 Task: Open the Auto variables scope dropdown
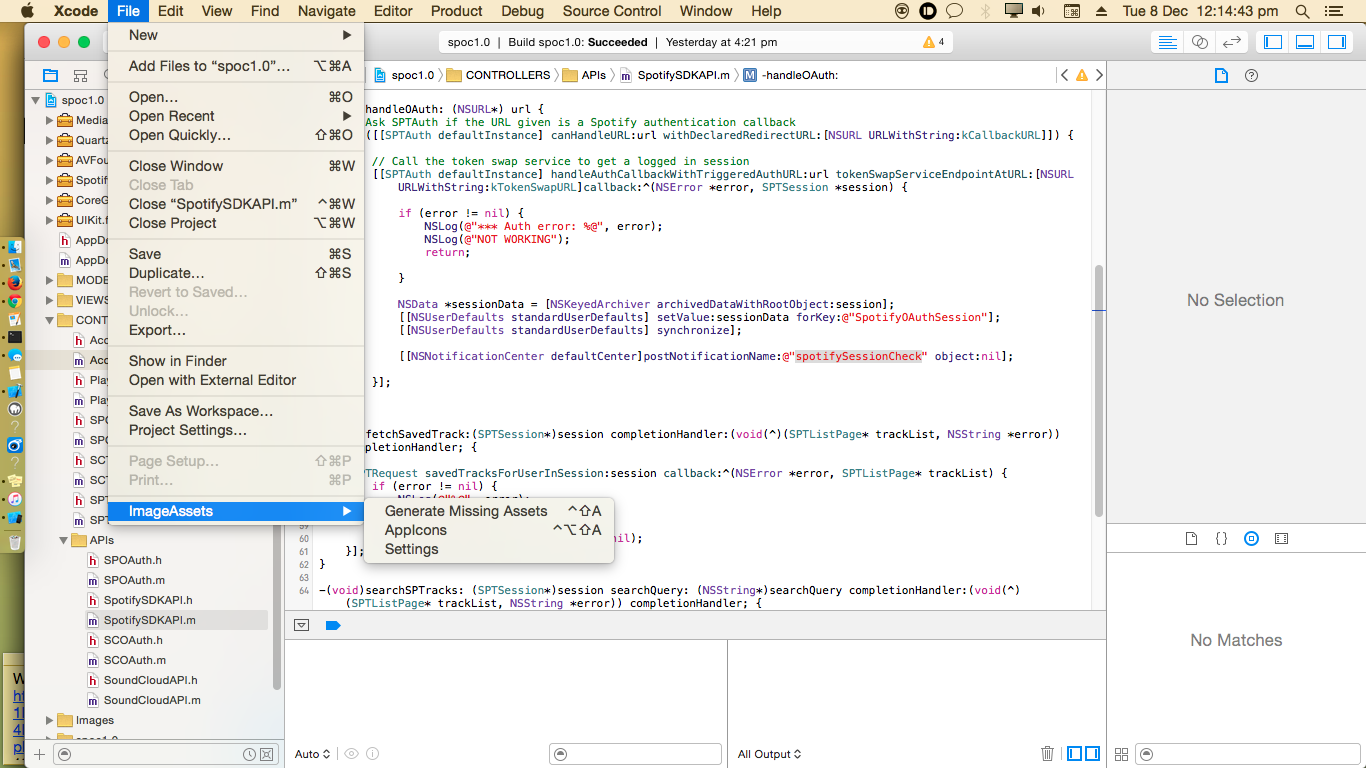(x=312, y=754)
